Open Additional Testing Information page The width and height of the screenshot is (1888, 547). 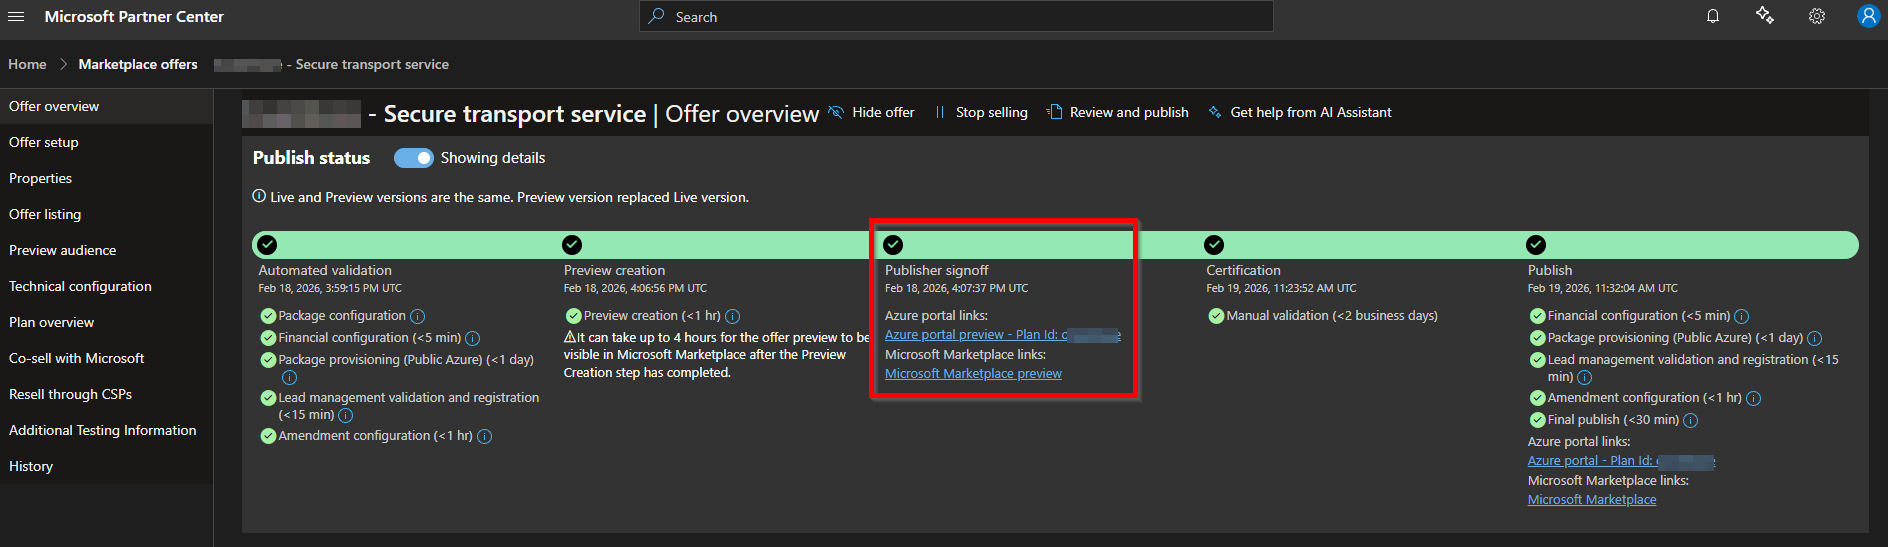coord(106,430)
